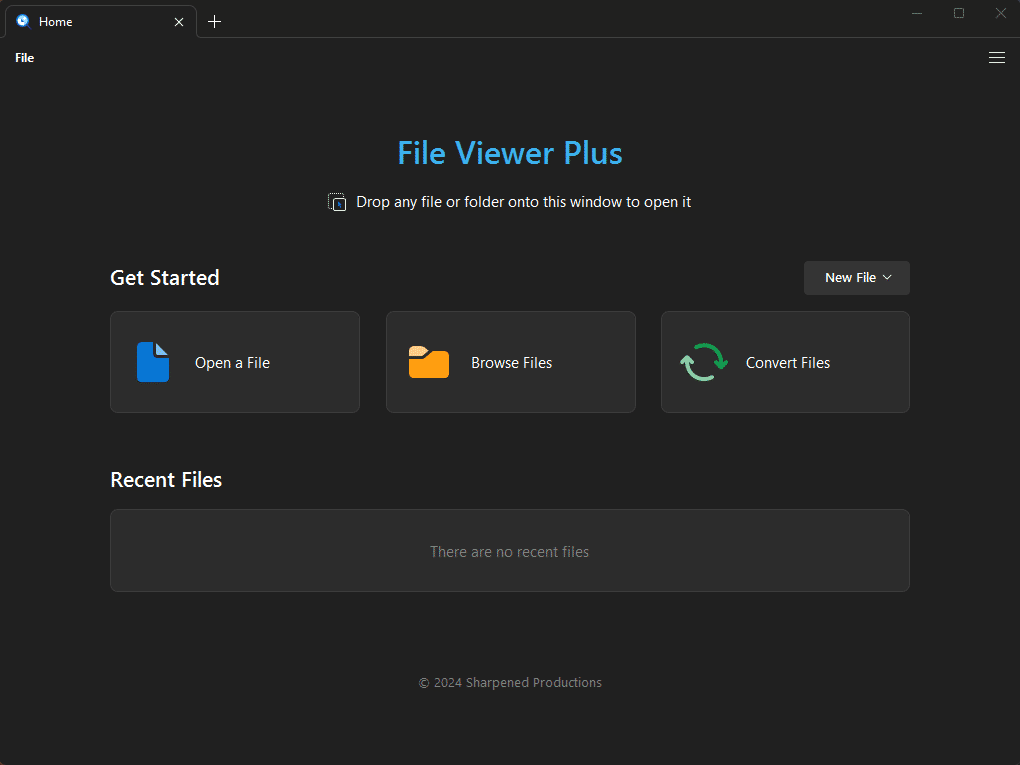This screenshot has width=1020, height=765.
Task: Click the green arrows icon on Convert Files
Action: click(x=704, y=362)
